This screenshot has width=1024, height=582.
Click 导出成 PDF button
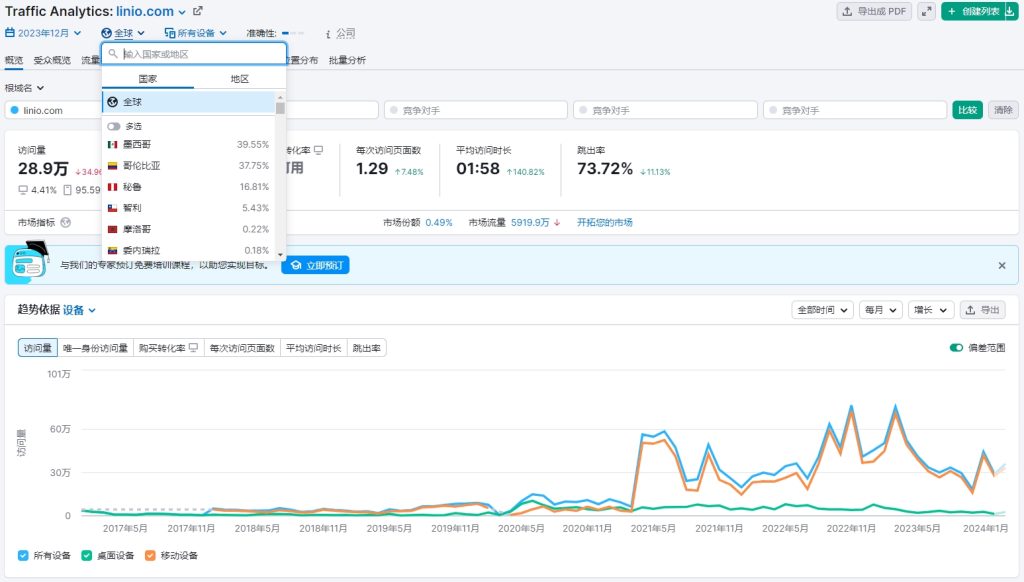point(874,11)
